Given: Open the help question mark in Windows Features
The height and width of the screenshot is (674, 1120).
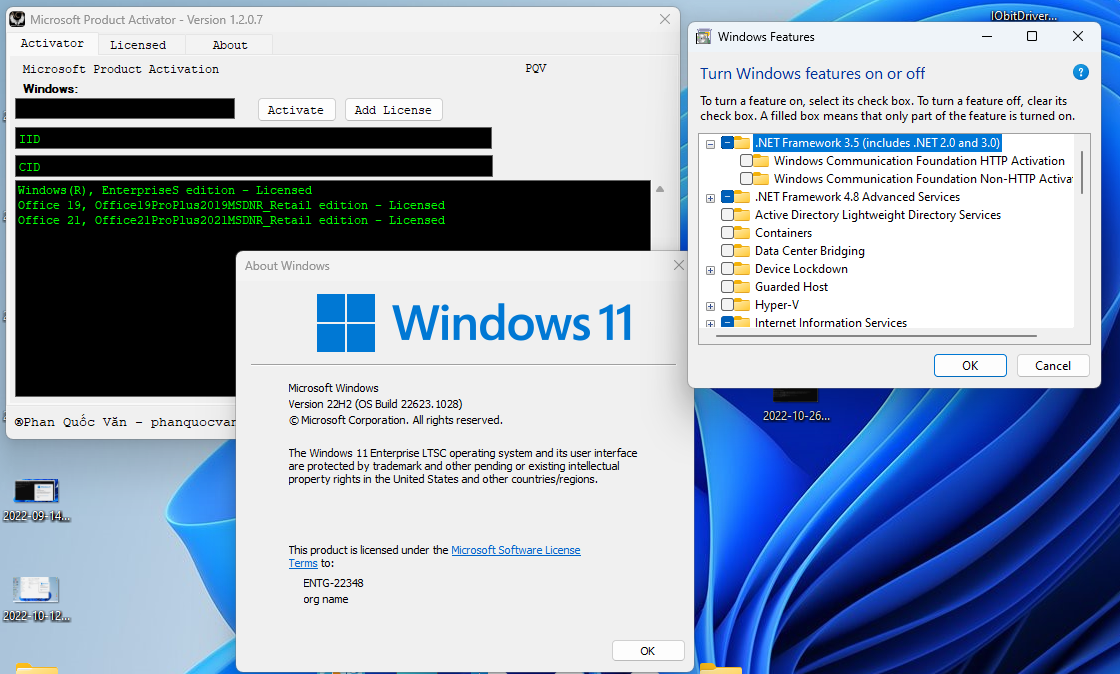Looking at the screenshot, I should [1081, 72].
